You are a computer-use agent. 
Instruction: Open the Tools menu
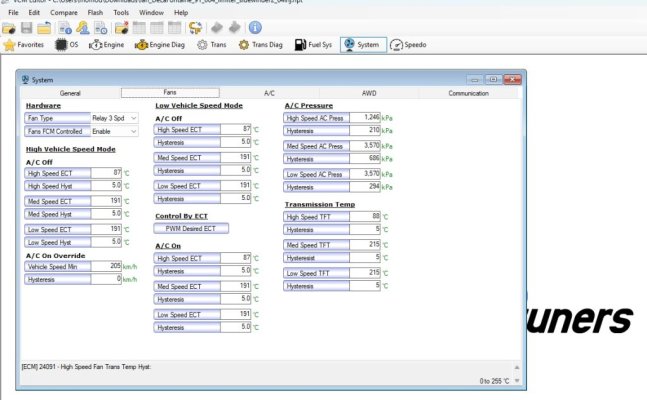pyautogui.click(x=121, y=13)
